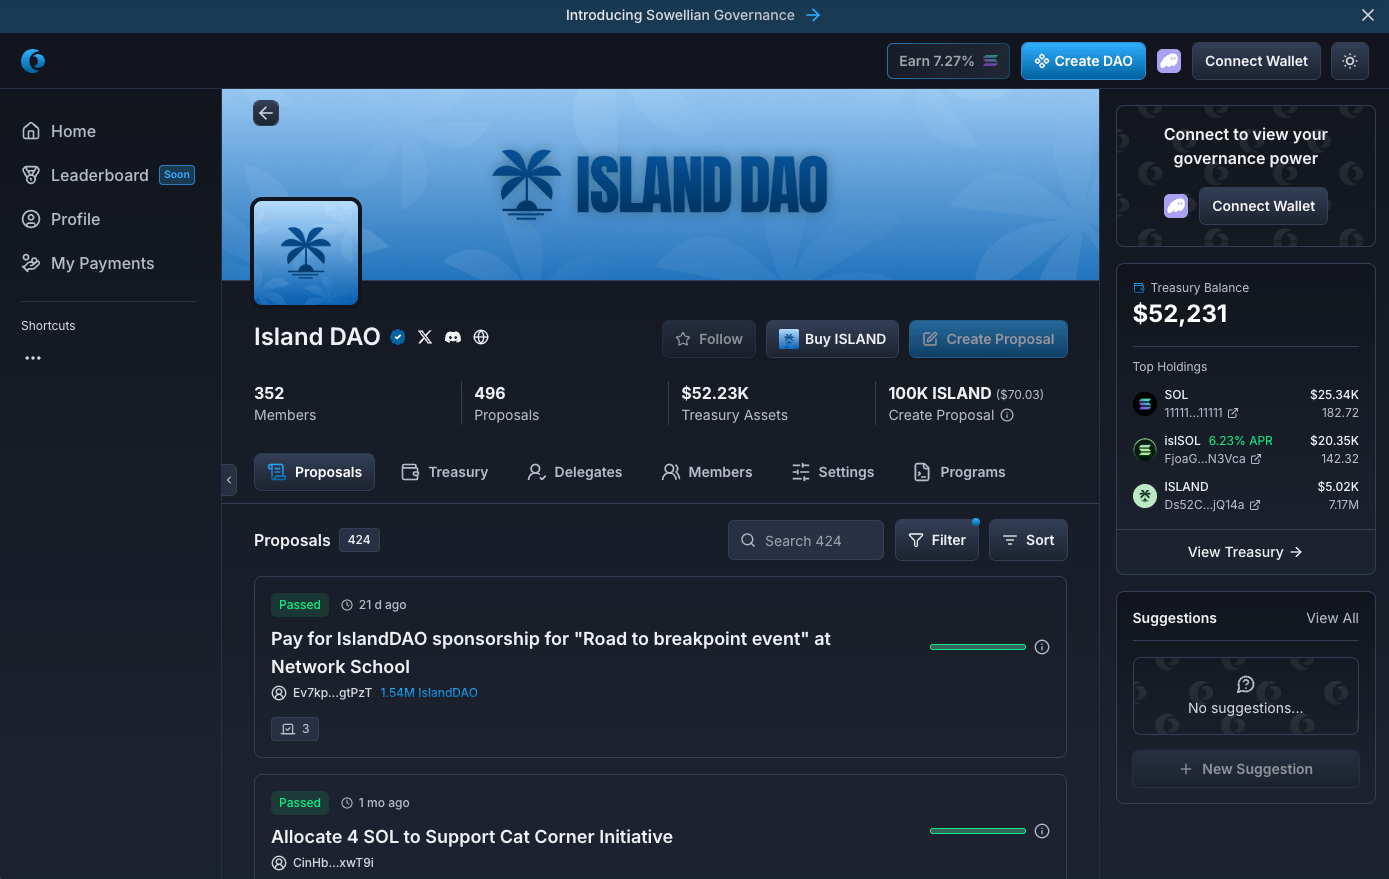Viewport: 1389px width, 879px height.
Task: Toggle the light/dark theme button
Action: tap(1350, 61)
